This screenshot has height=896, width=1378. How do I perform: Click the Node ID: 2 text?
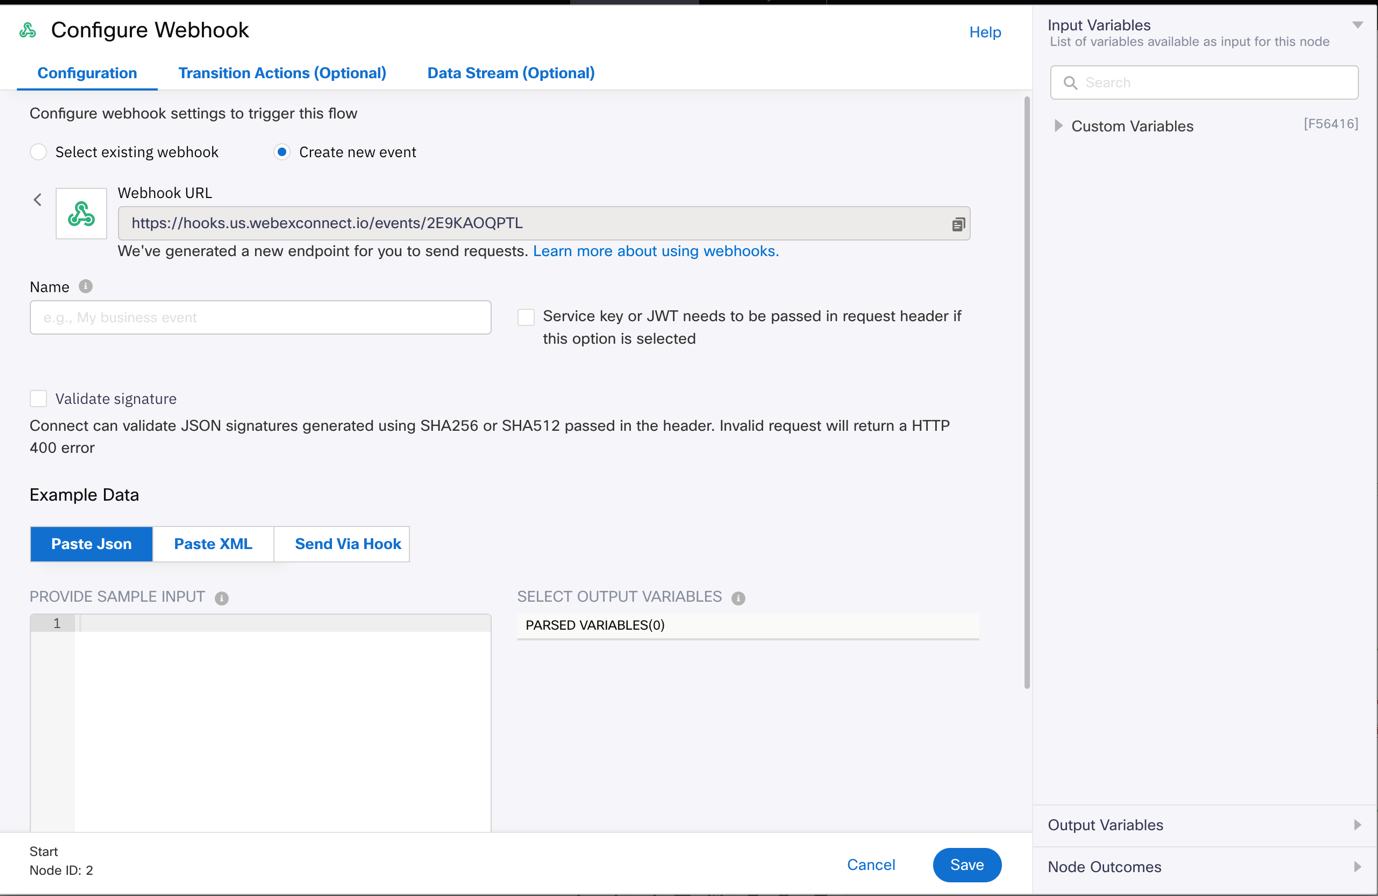click(x=61, y=871)
